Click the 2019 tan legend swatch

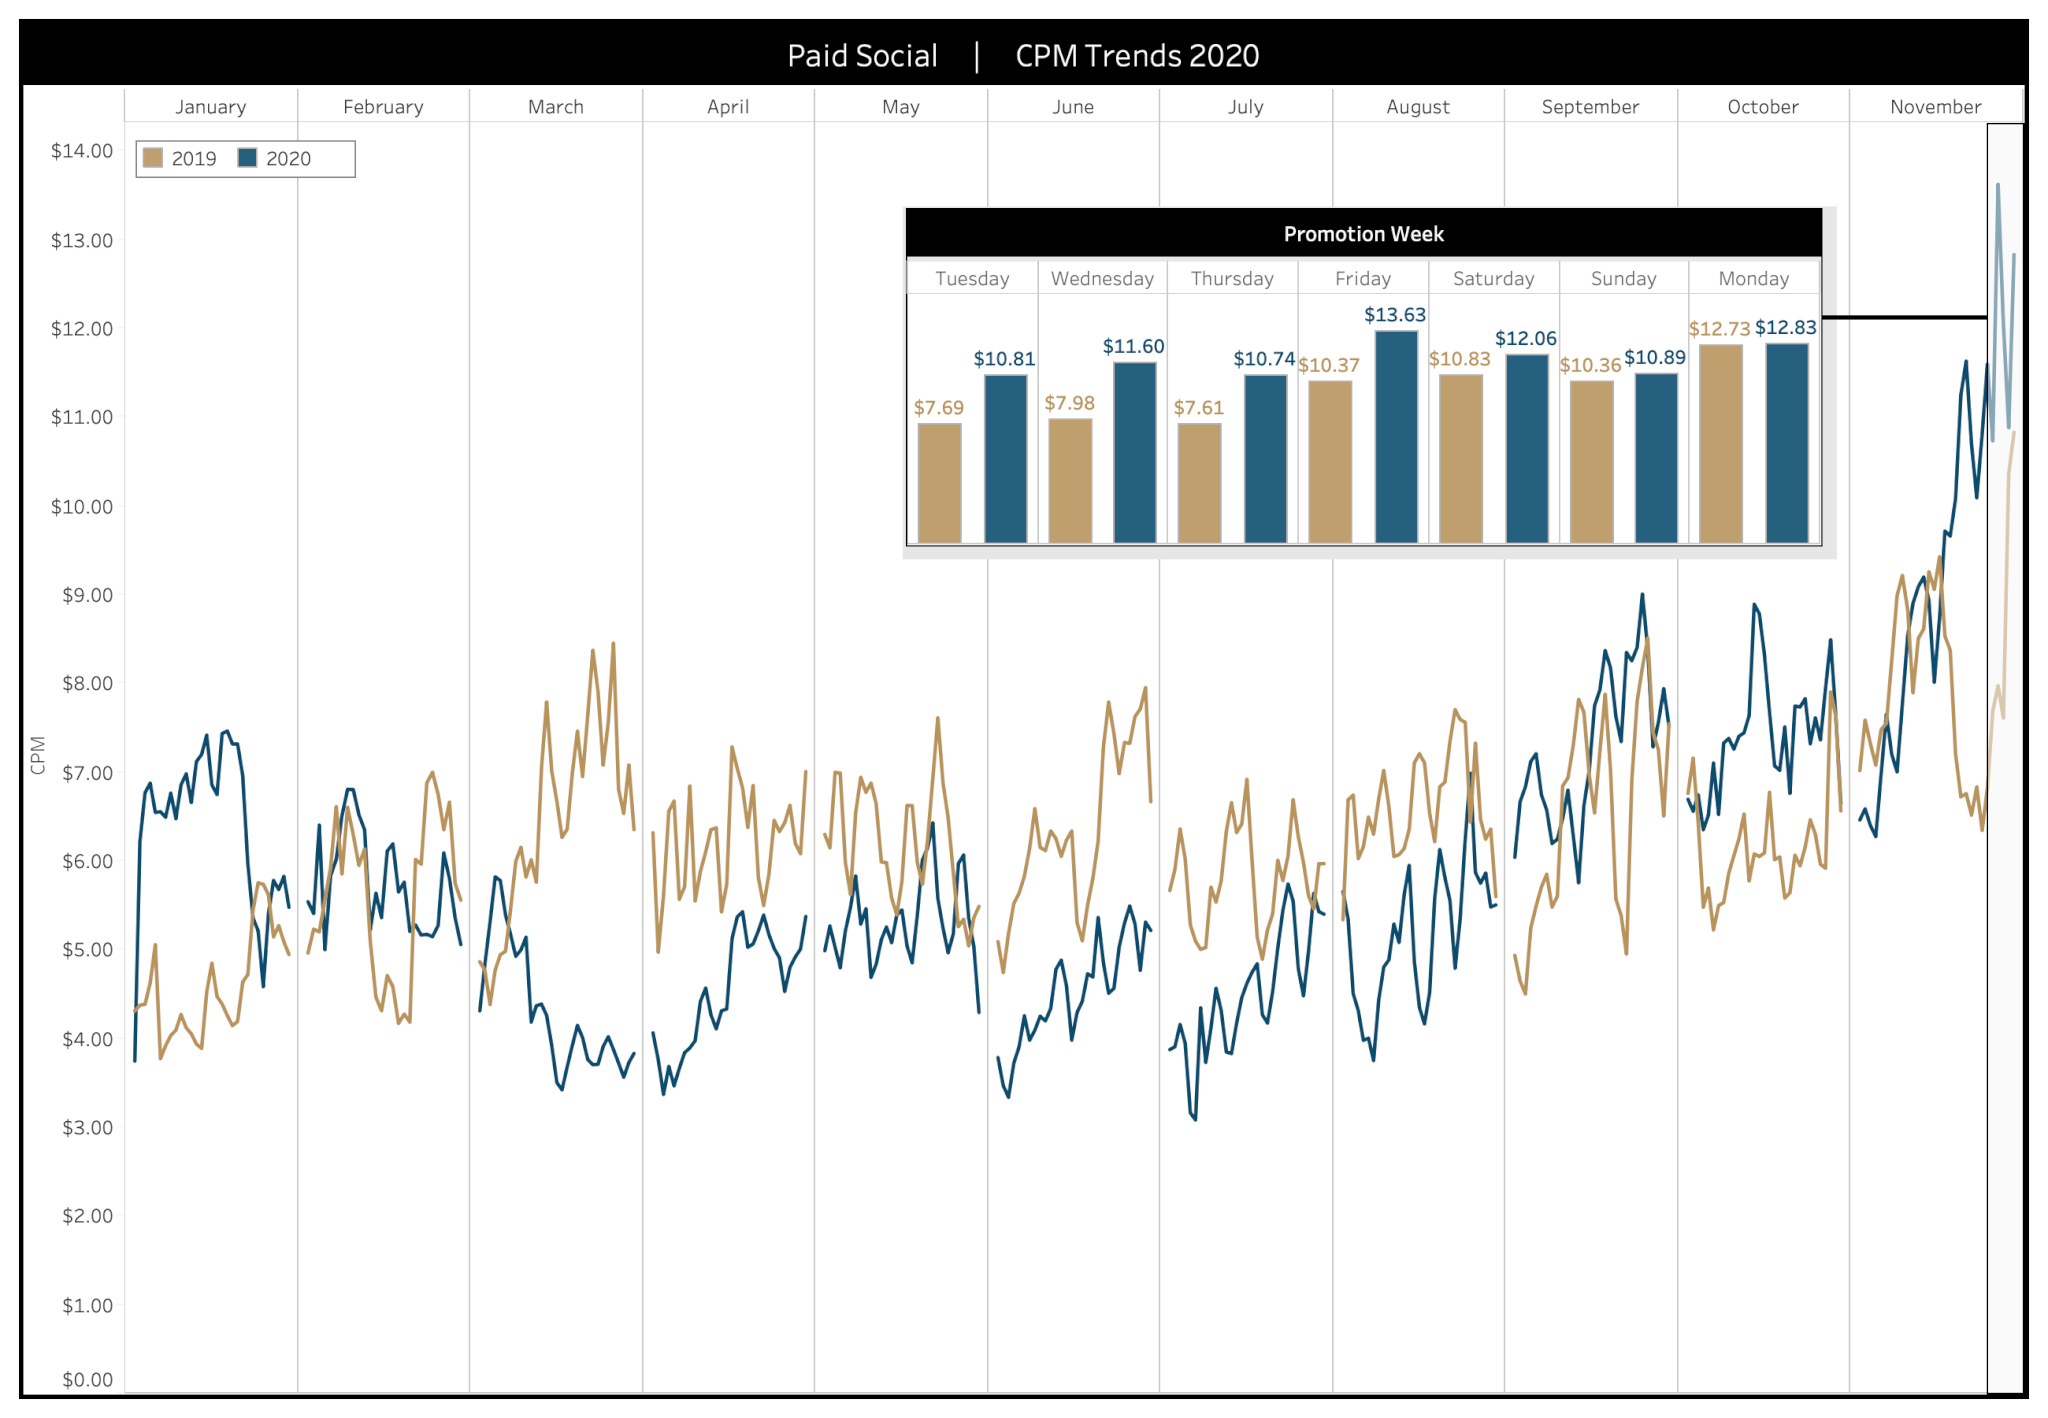(x=153, y=158)
